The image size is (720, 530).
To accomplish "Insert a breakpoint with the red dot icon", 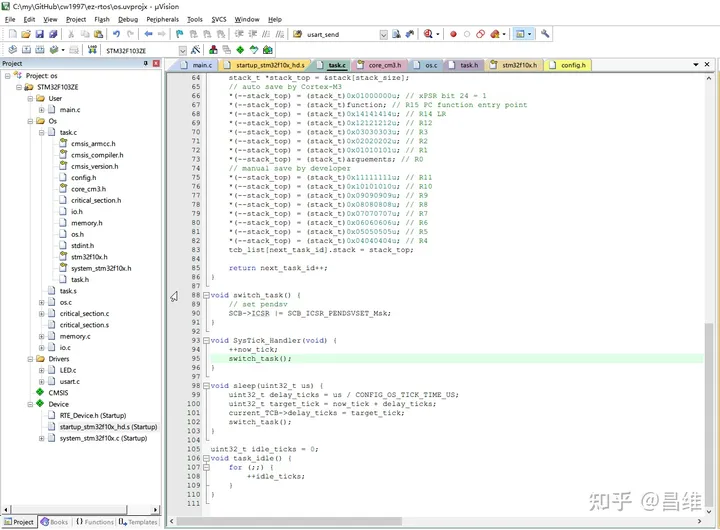I will 453,34.
